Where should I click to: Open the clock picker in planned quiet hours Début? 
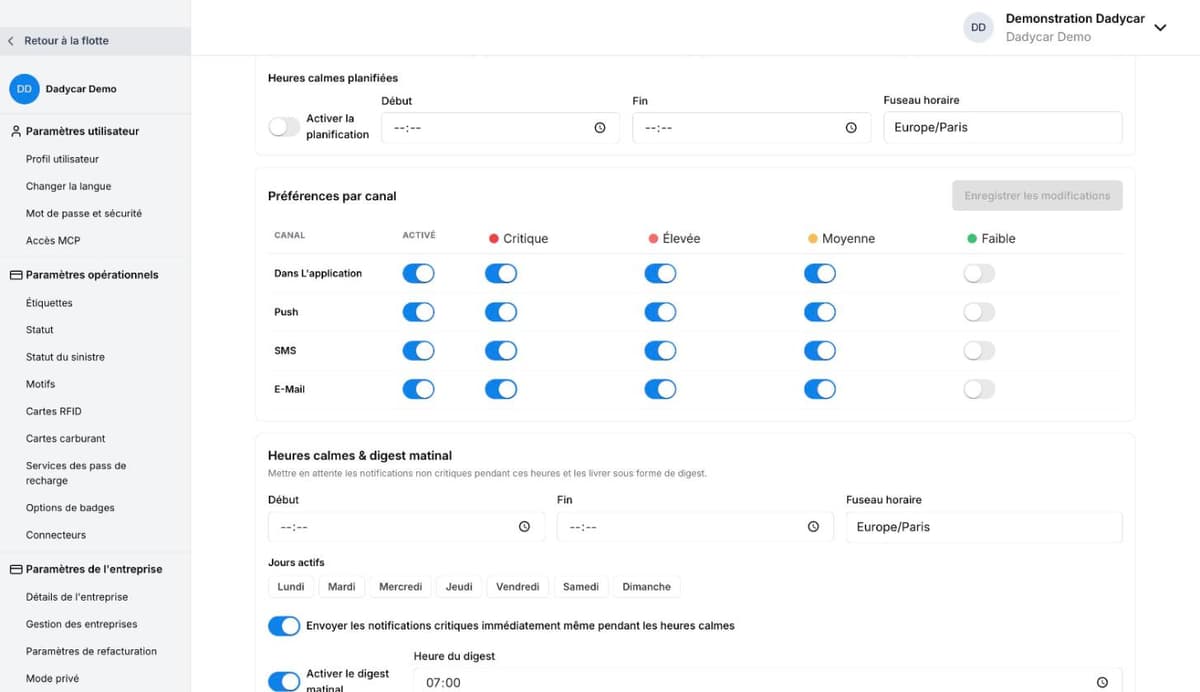[x=600, y=128]
